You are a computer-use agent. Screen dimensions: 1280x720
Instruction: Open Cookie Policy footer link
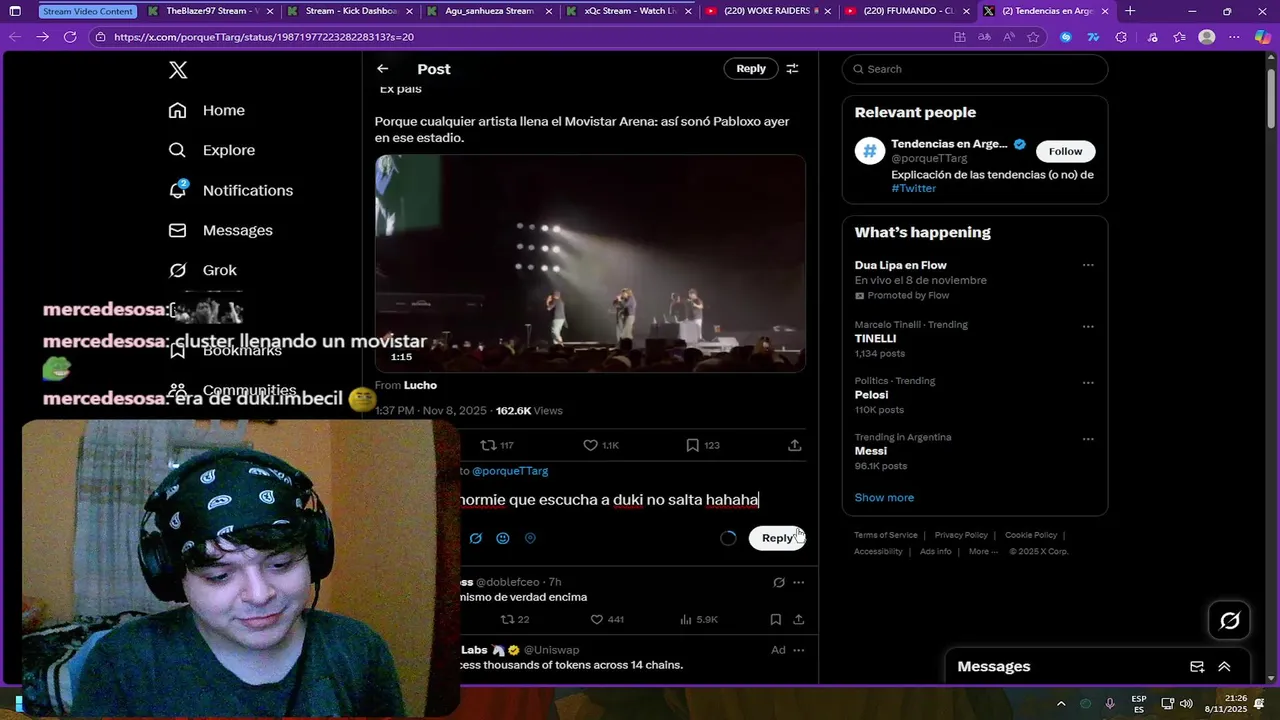click(1031, 535)
